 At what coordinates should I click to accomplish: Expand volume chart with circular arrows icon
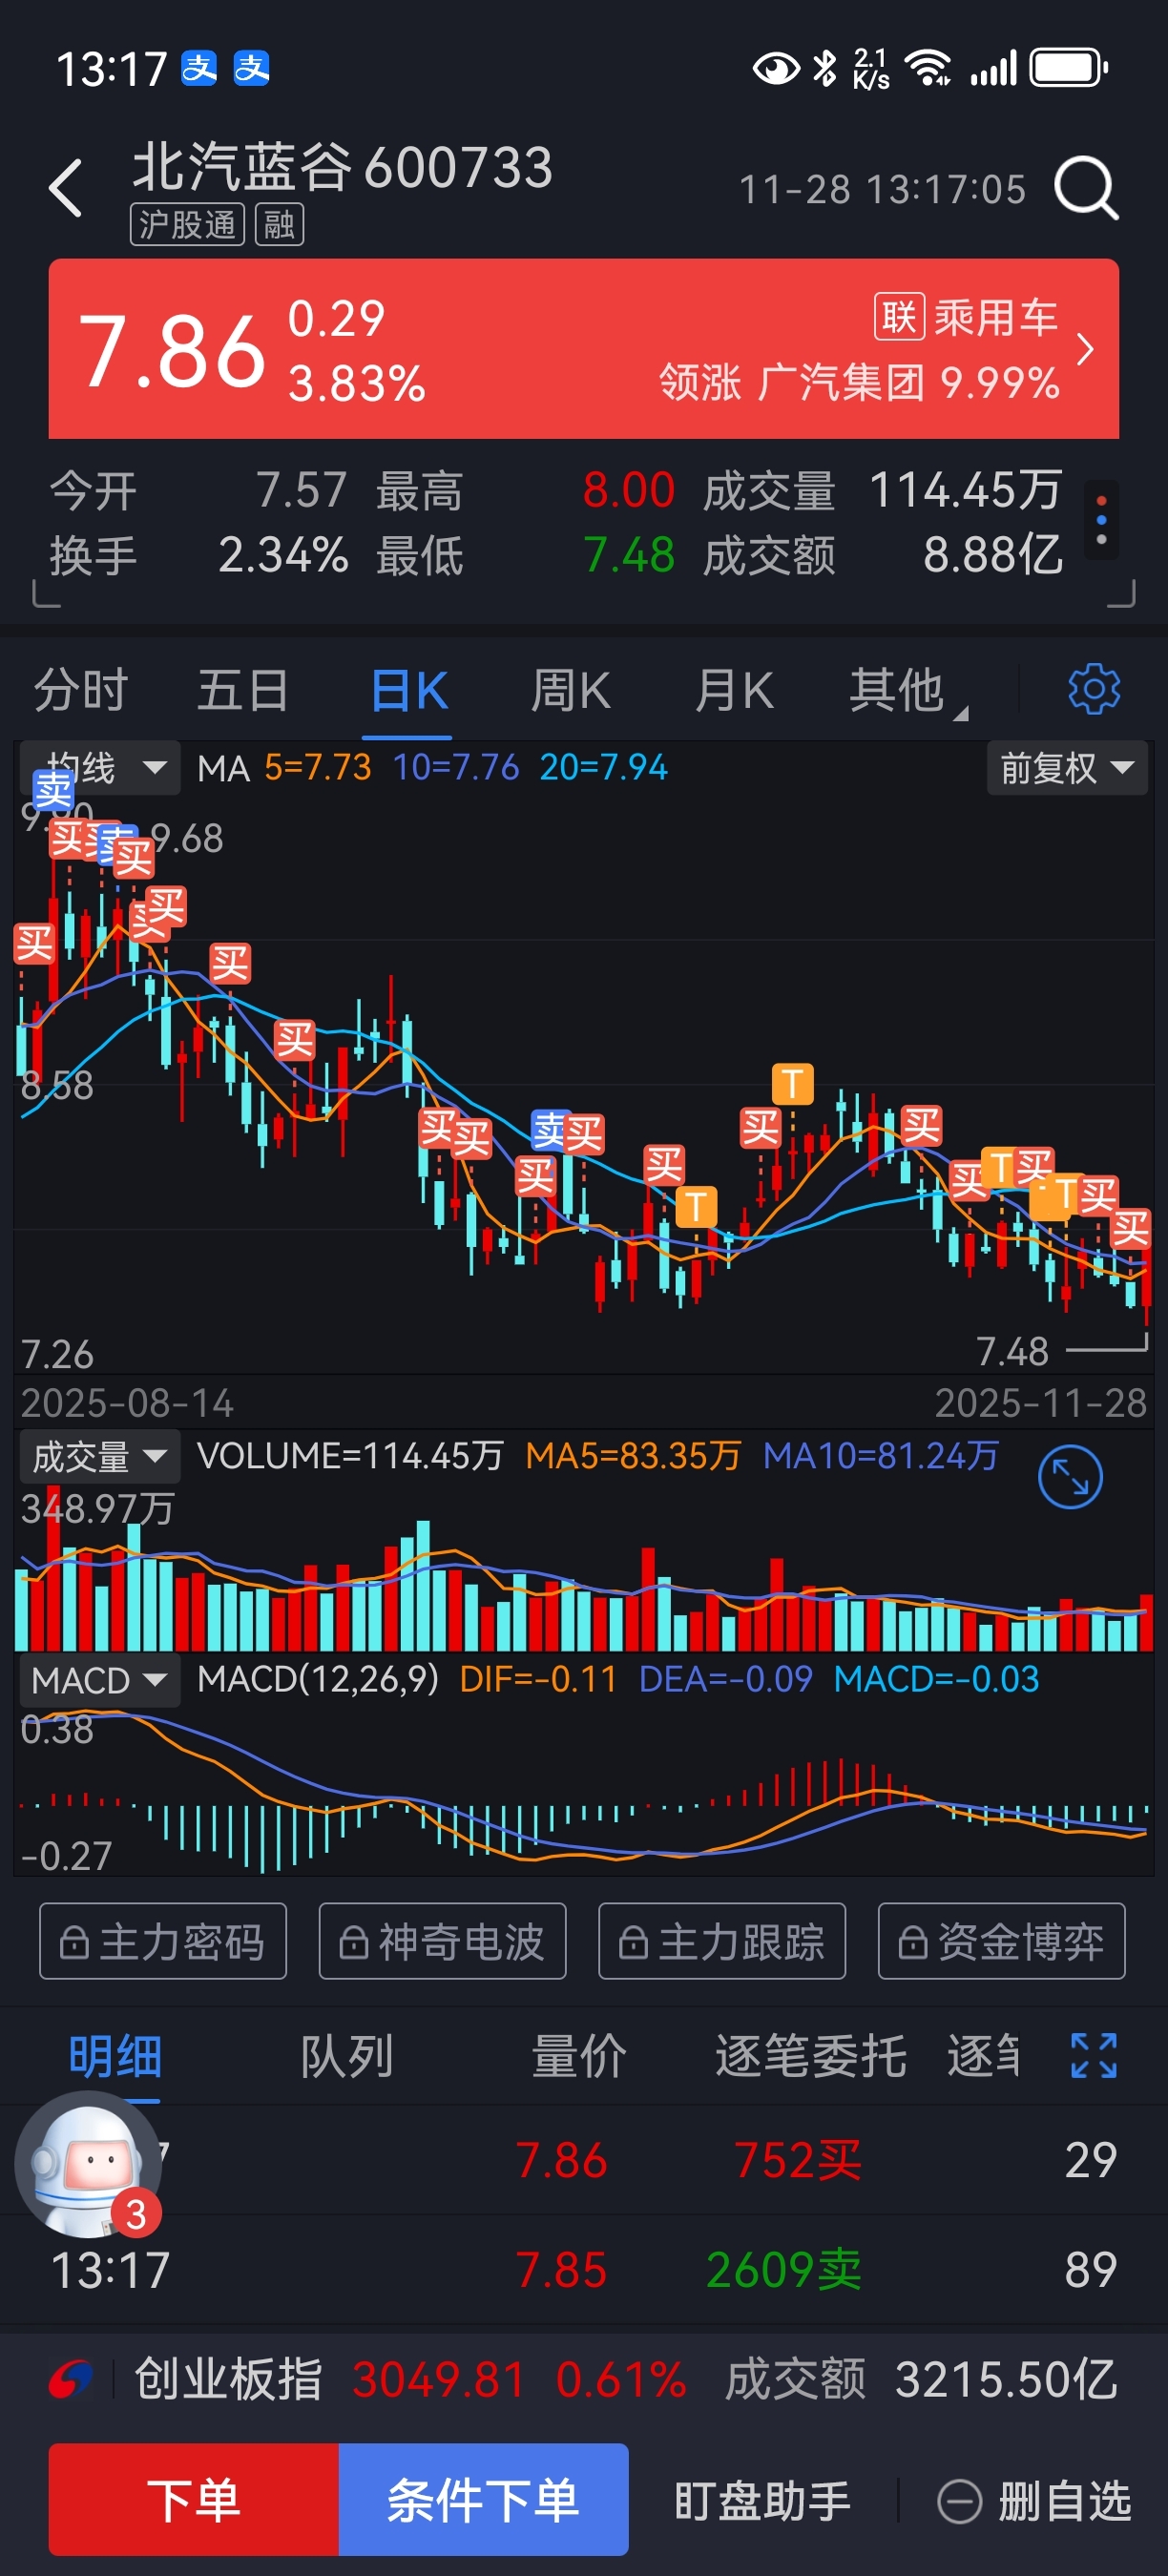click(1070, 1477)
